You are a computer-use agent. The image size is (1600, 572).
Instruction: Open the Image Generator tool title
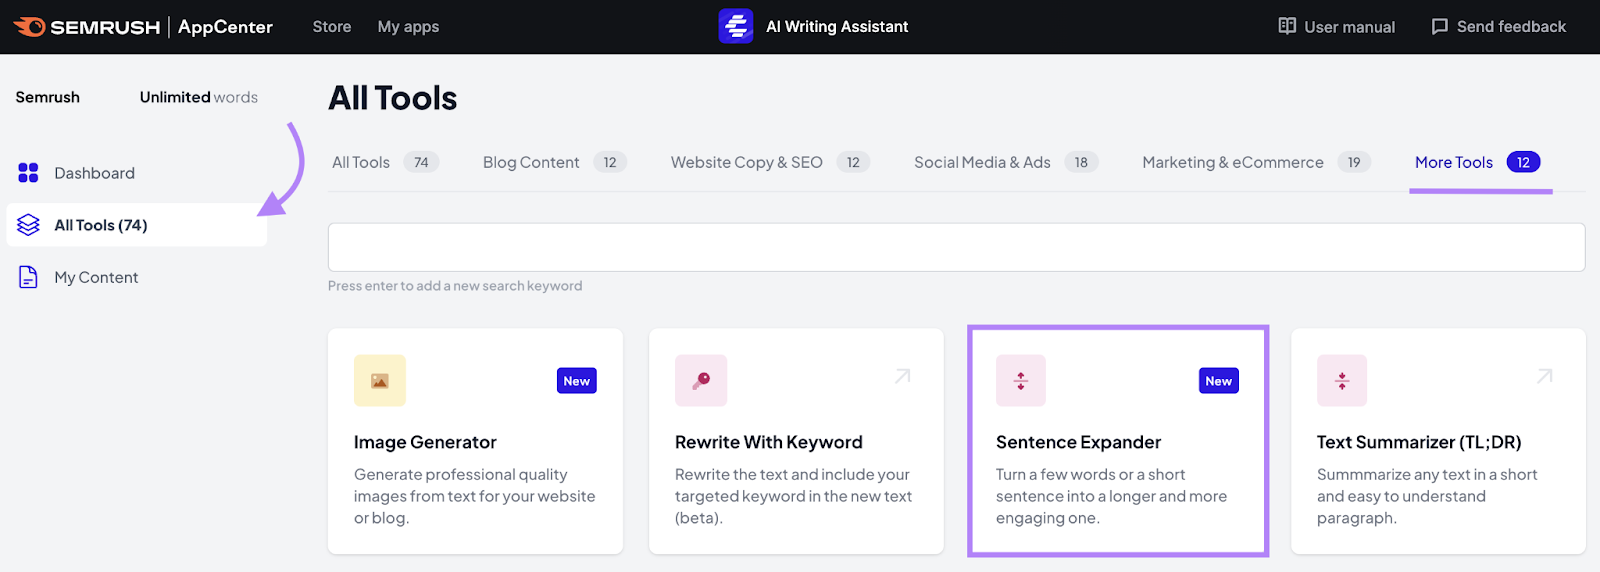[x=425, y=442]
